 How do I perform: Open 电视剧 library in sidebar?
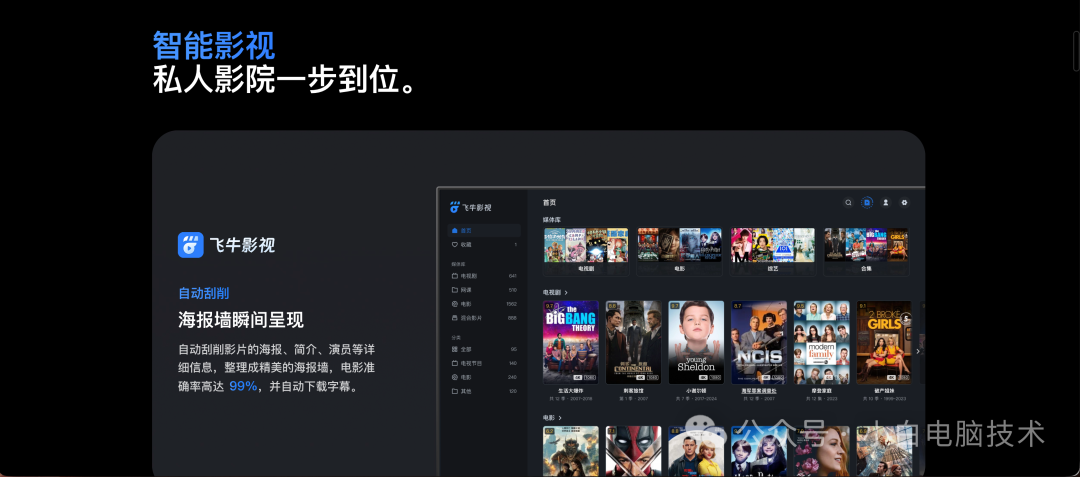484,275
